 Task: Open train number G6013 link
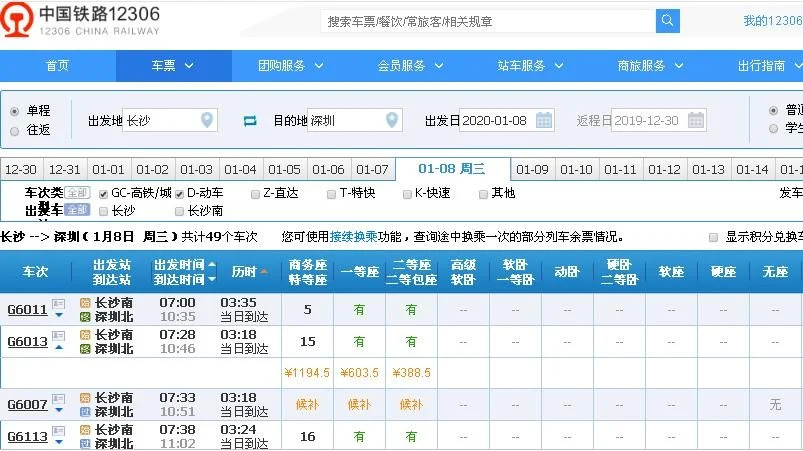[28, 341]
